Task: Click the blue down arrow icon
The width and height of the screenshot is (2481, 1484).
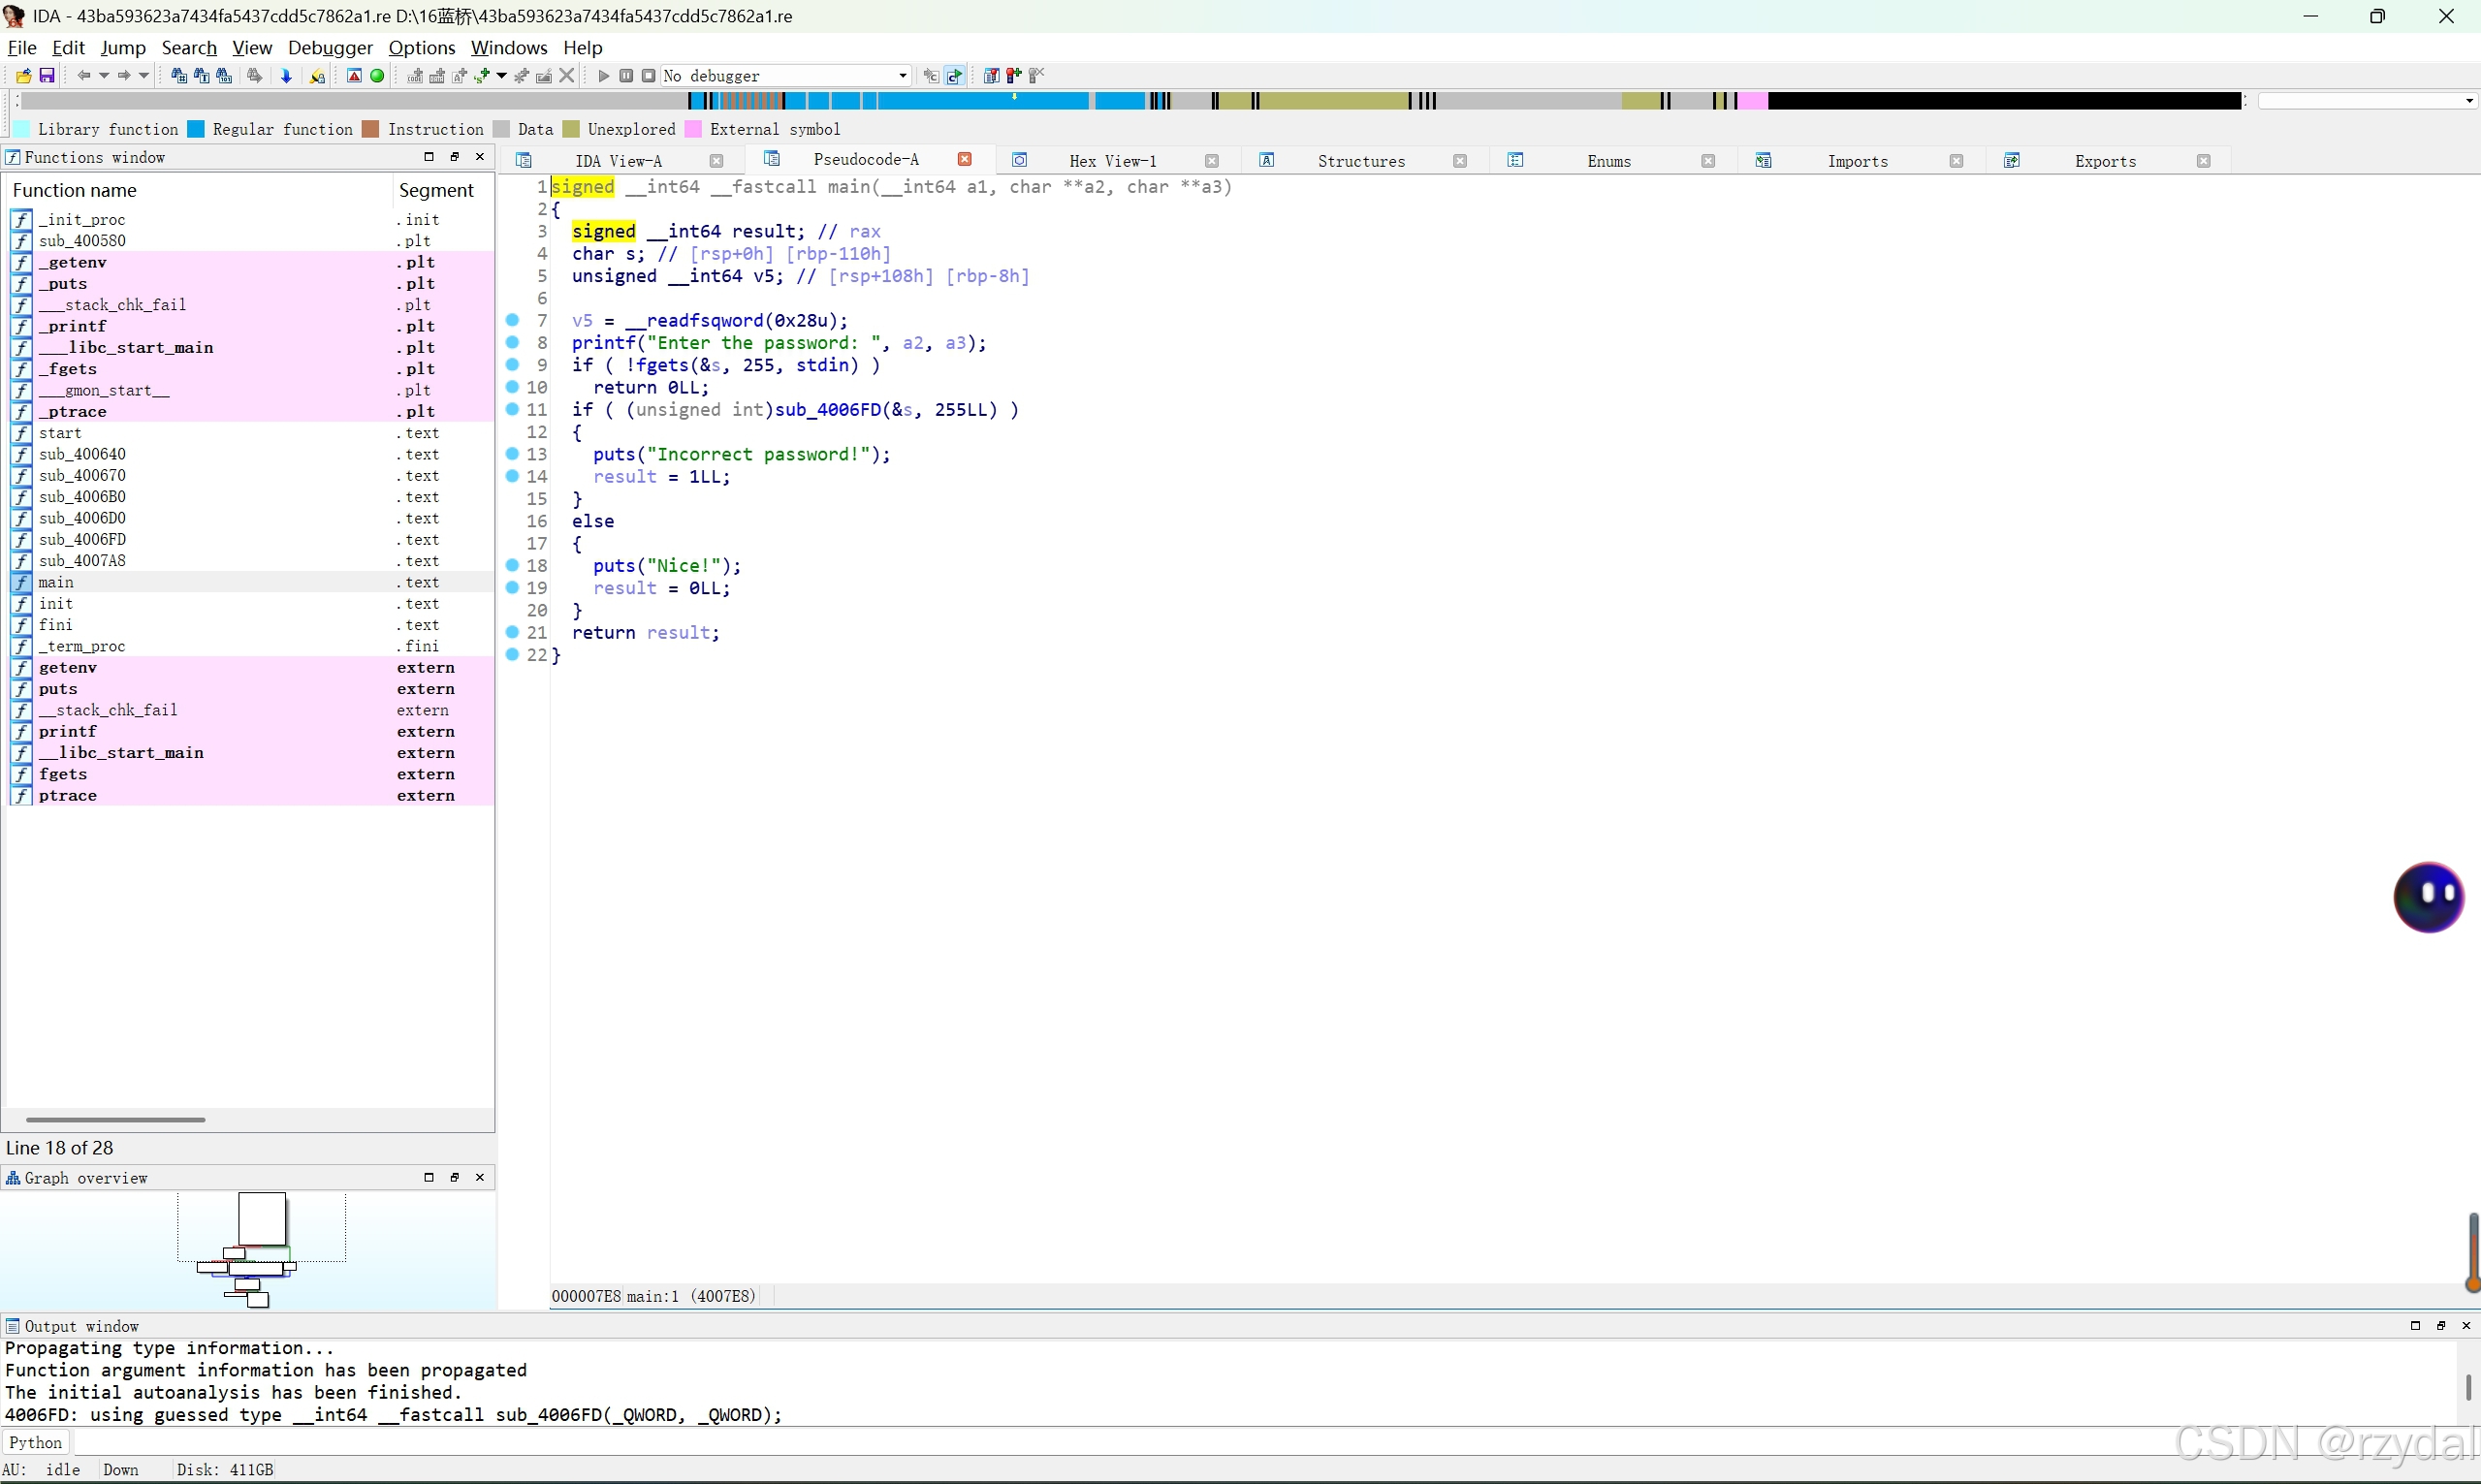Action: 286,76
